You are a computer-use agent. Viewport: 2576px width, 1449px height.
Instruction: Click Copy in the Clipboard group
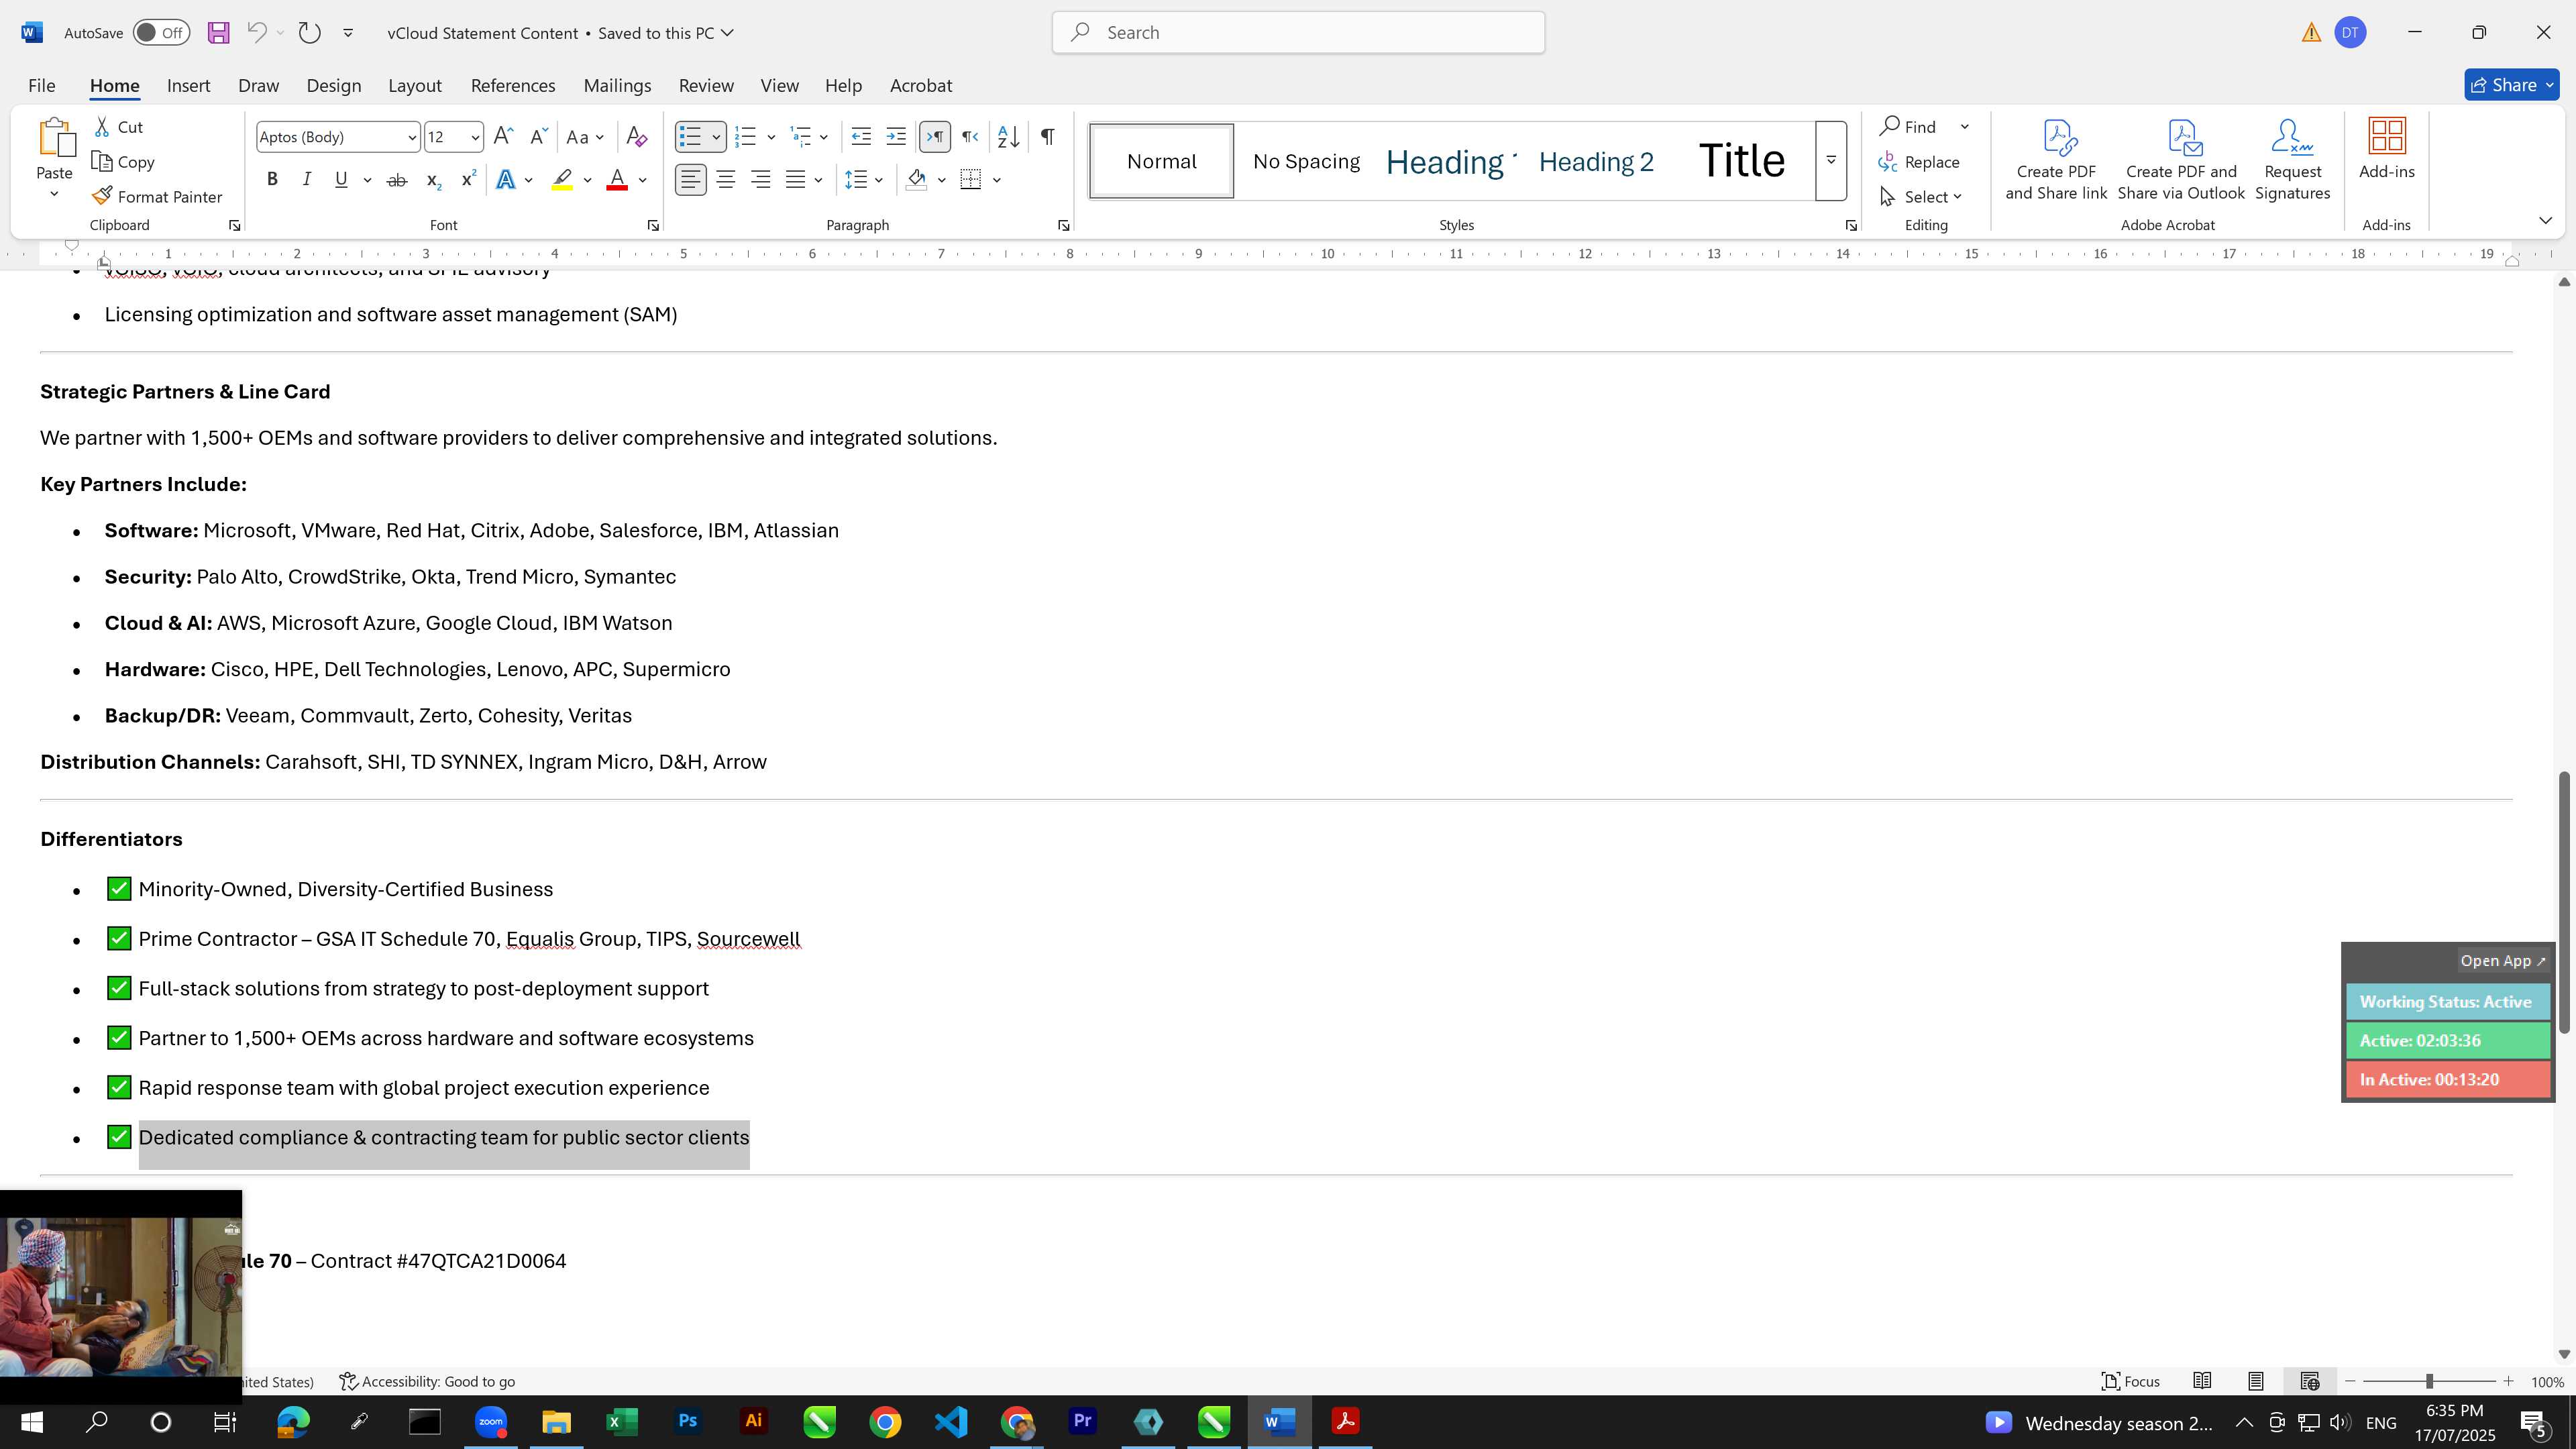[123, 162]
